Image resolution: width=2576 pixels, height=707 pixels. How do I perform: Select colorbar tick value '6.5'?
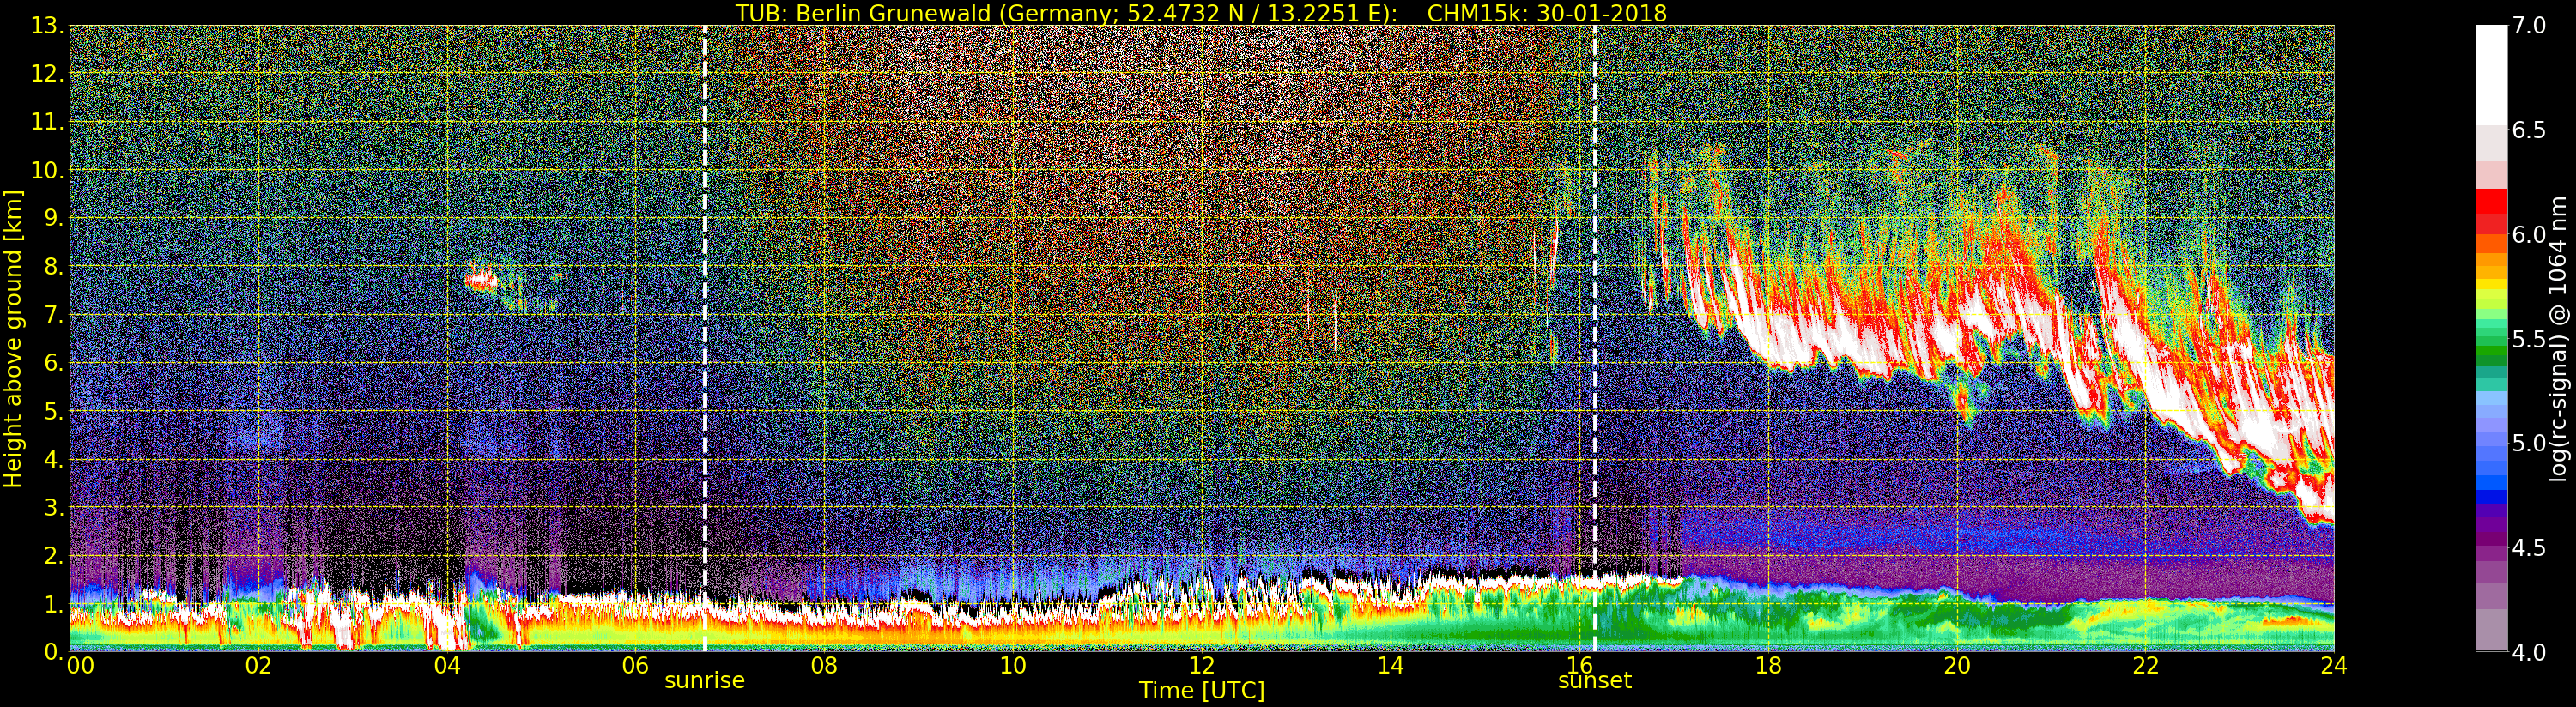tap(2529, 130)
